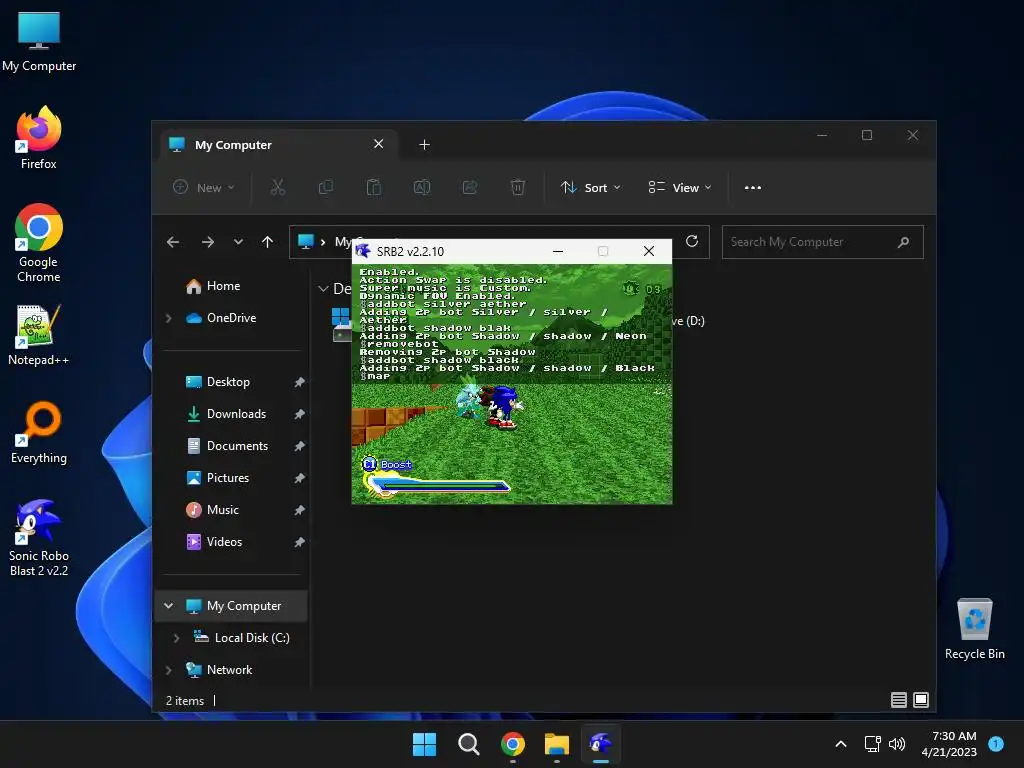Go back with the left arrow

coord(172,242)
